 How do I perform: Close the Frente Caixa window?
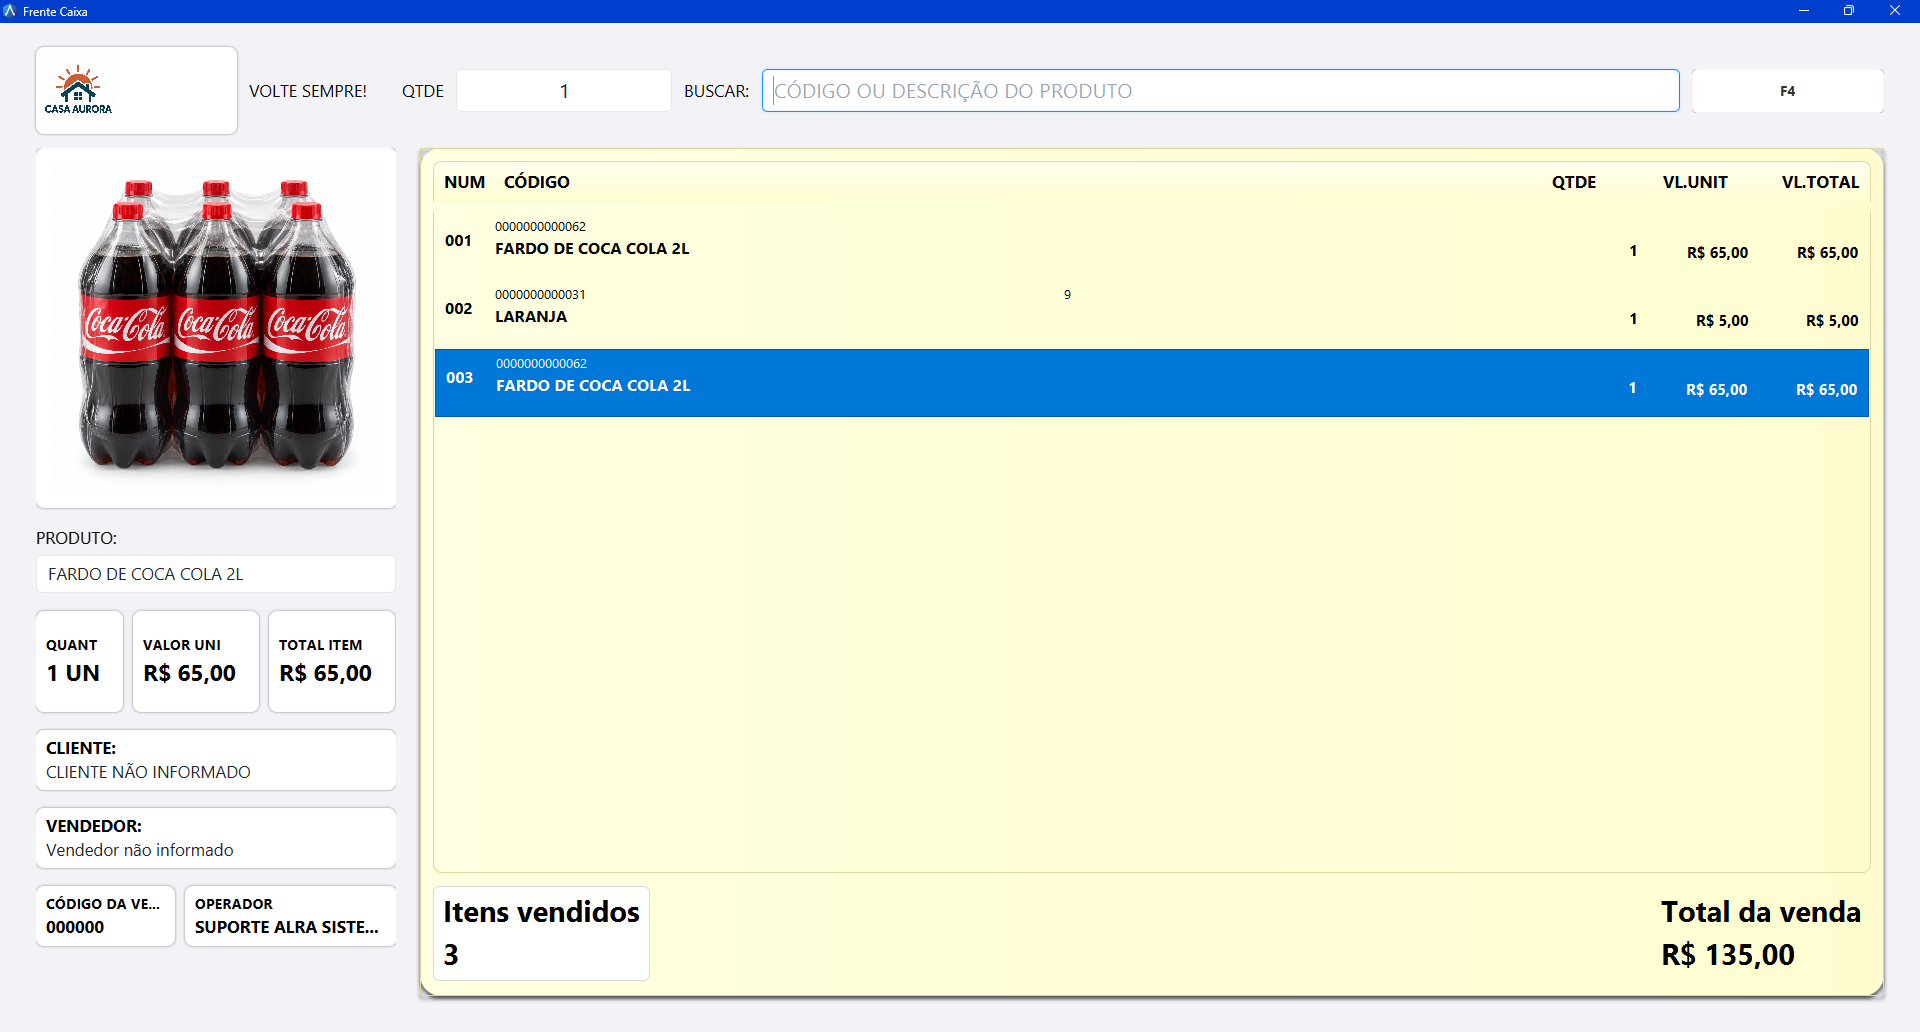tap(1895, 11)
